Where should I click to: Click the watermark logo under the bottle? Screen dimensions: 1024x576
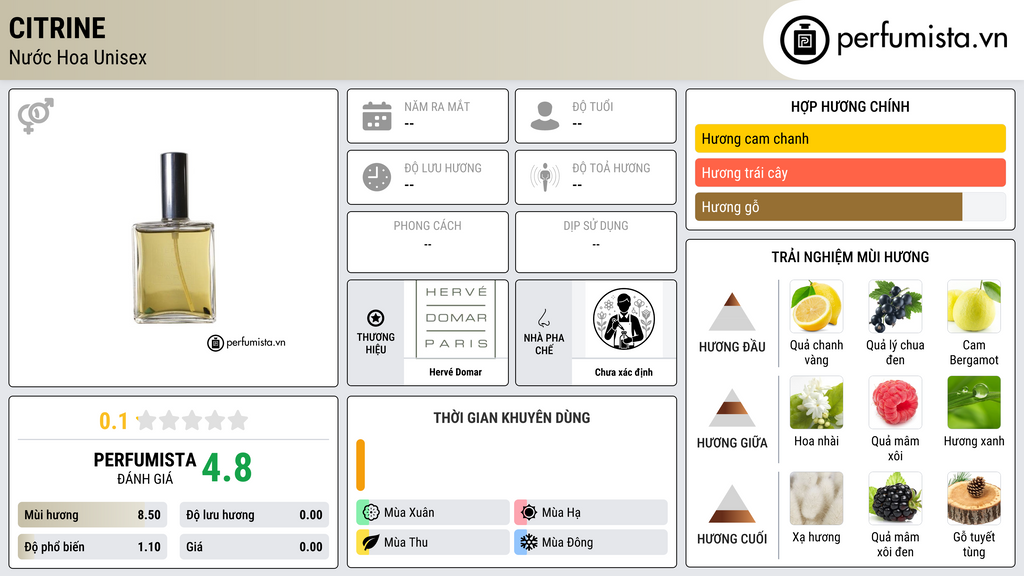click(x=246, y=342)
